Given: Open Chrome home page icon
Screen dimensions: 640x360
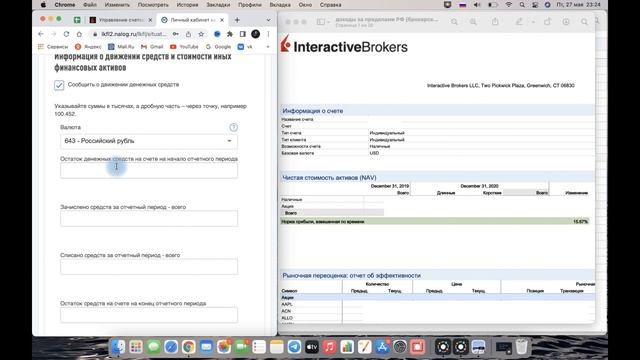Looking at the screenshot, I should pyautogui.click(x=79, y=34).
